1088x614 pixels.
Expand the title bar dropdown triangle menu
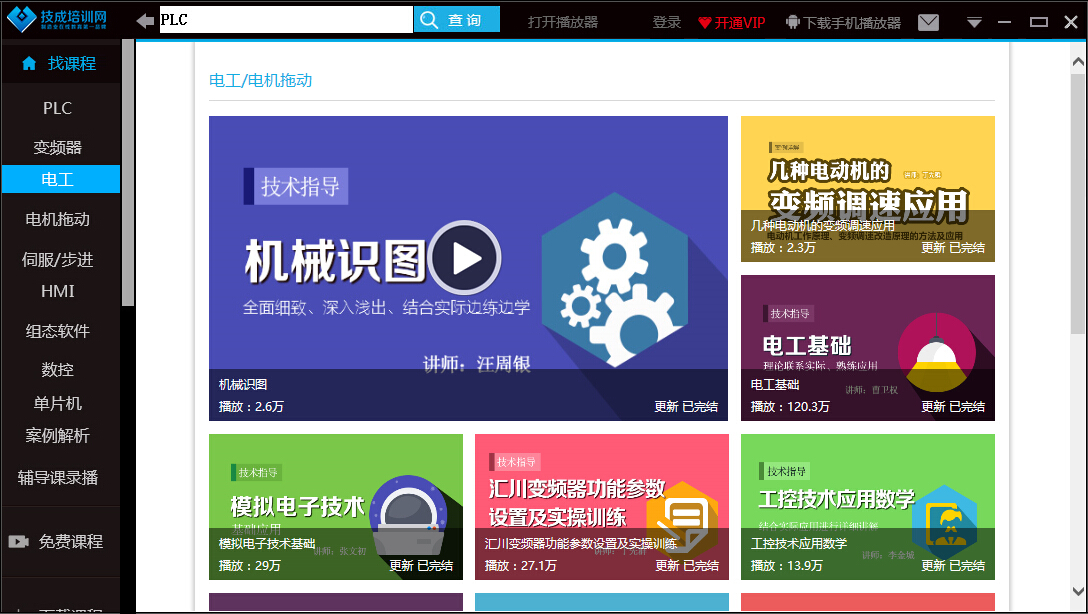(x=974, y=23)
